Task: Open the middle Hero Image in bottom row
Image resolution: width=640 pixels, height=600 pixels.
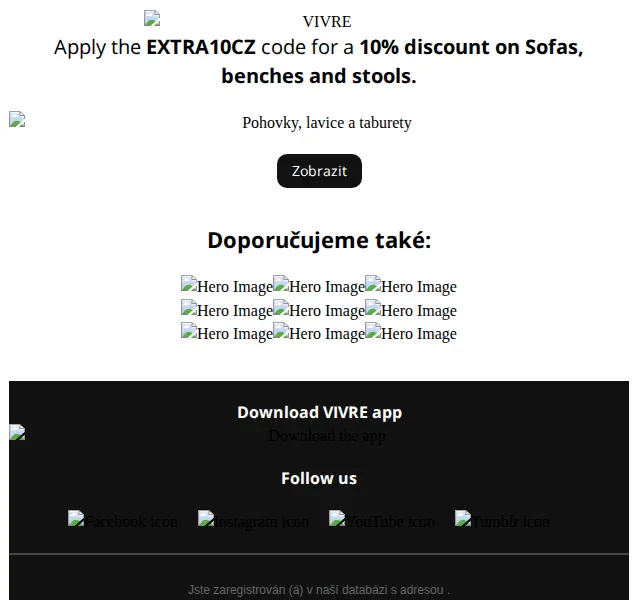Action: point(319,333)
